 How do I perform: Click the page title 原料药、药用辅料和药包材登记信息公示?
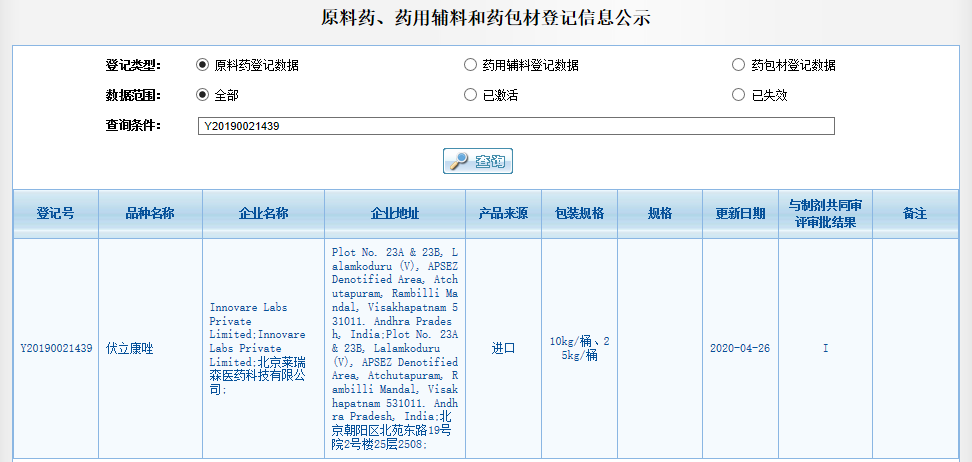tap(486, 17)
